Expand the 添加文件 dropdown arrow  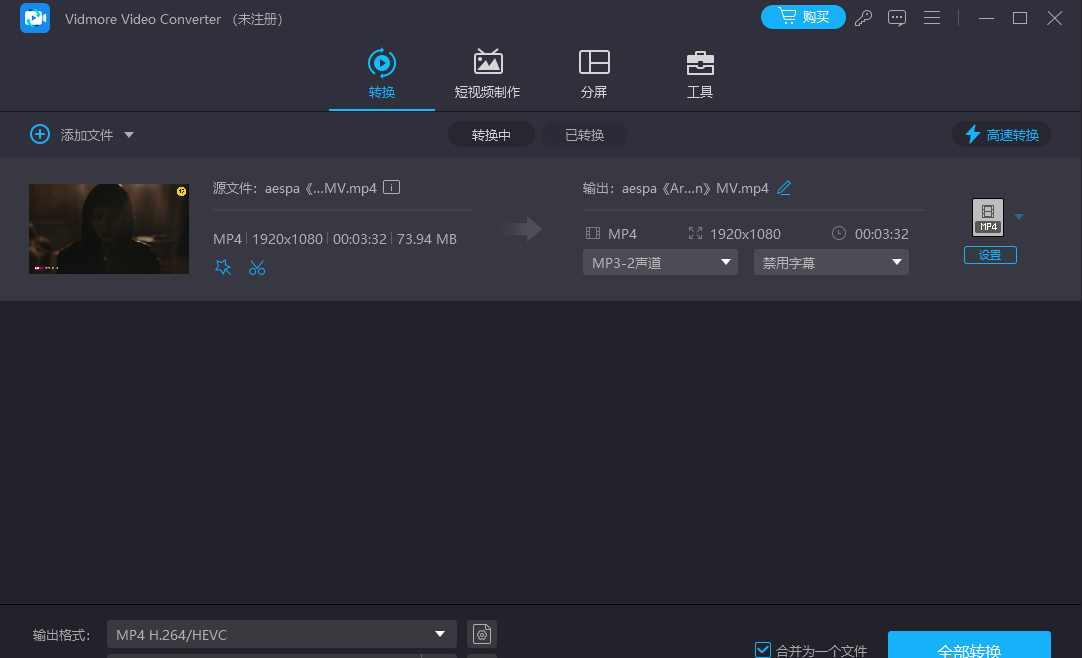(128, 134)
